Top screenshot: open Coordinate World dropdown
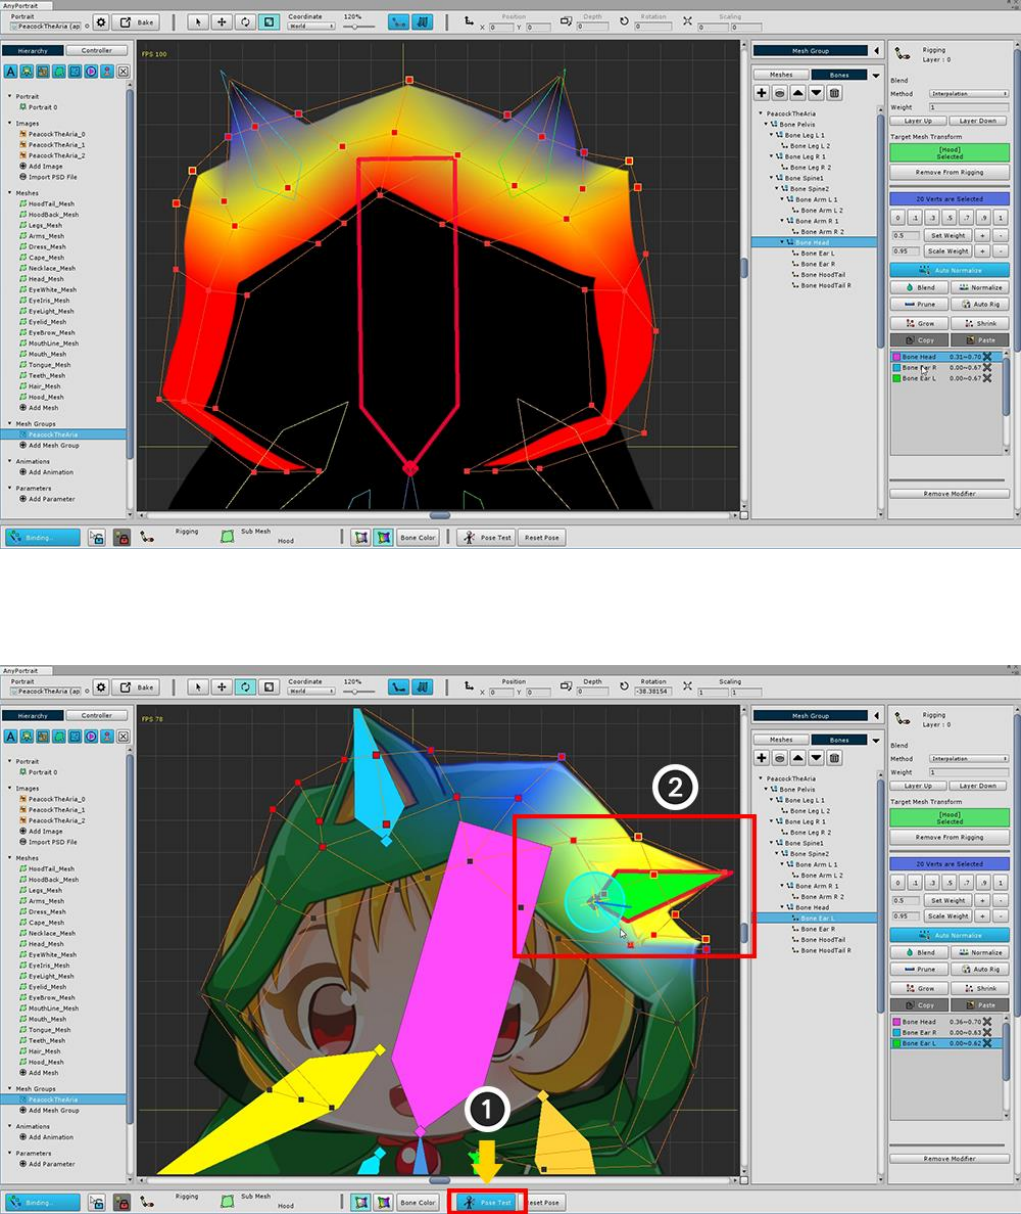The image size is (1021, 1214). [x=311, y=26]
